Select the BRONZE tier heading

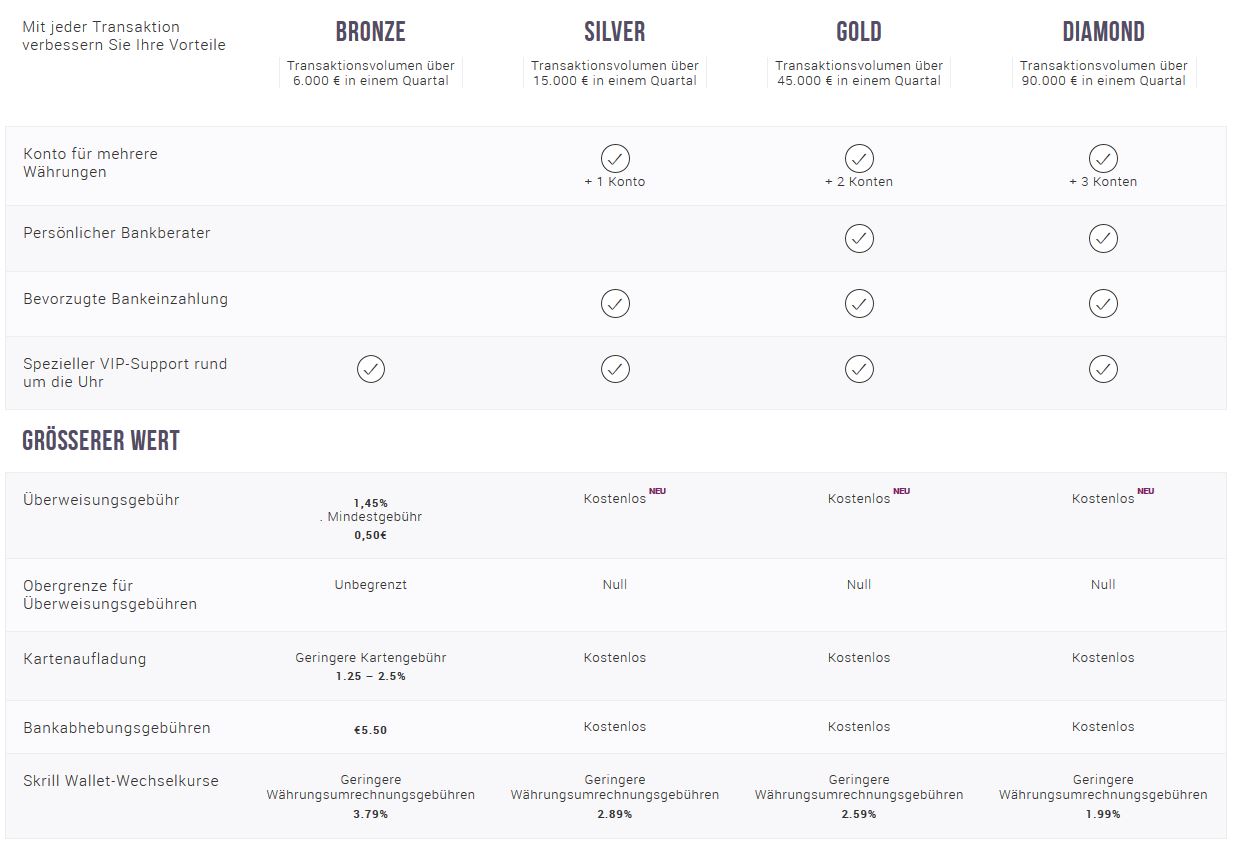click(371, 32)
